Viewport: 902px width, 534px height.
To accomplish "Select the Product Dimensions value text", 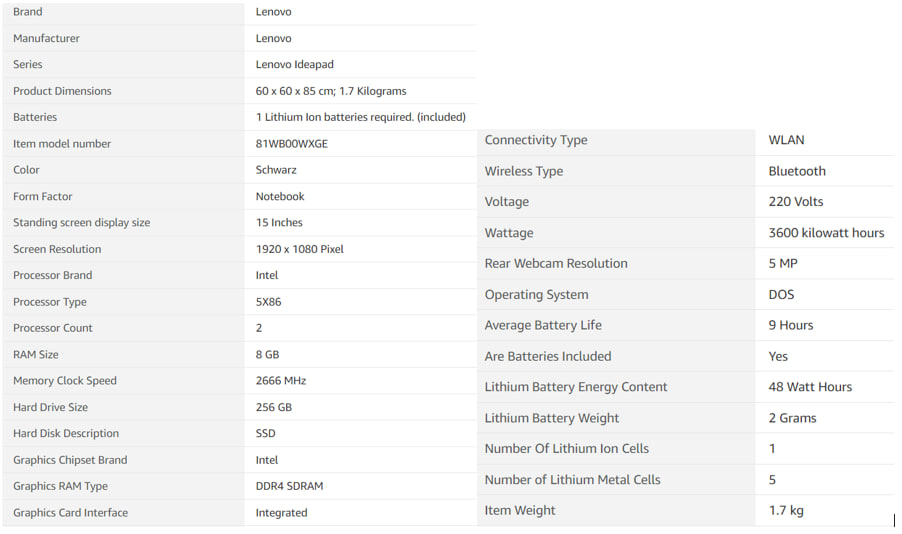I will [331, 91].
